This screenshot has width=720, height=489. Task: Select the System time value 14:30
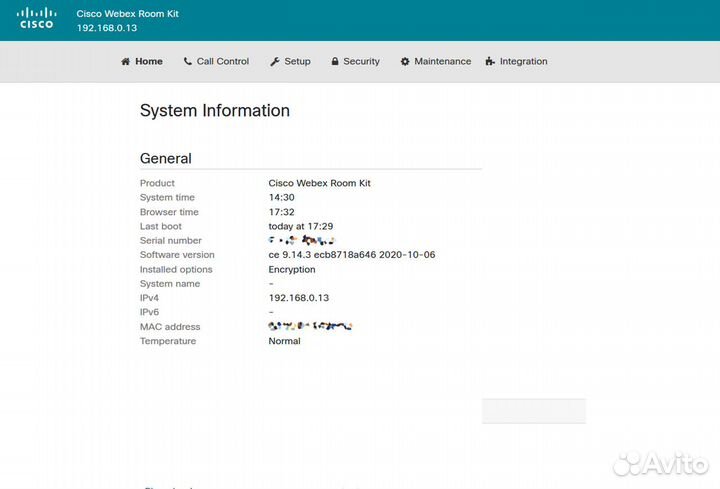pos(281,197)
